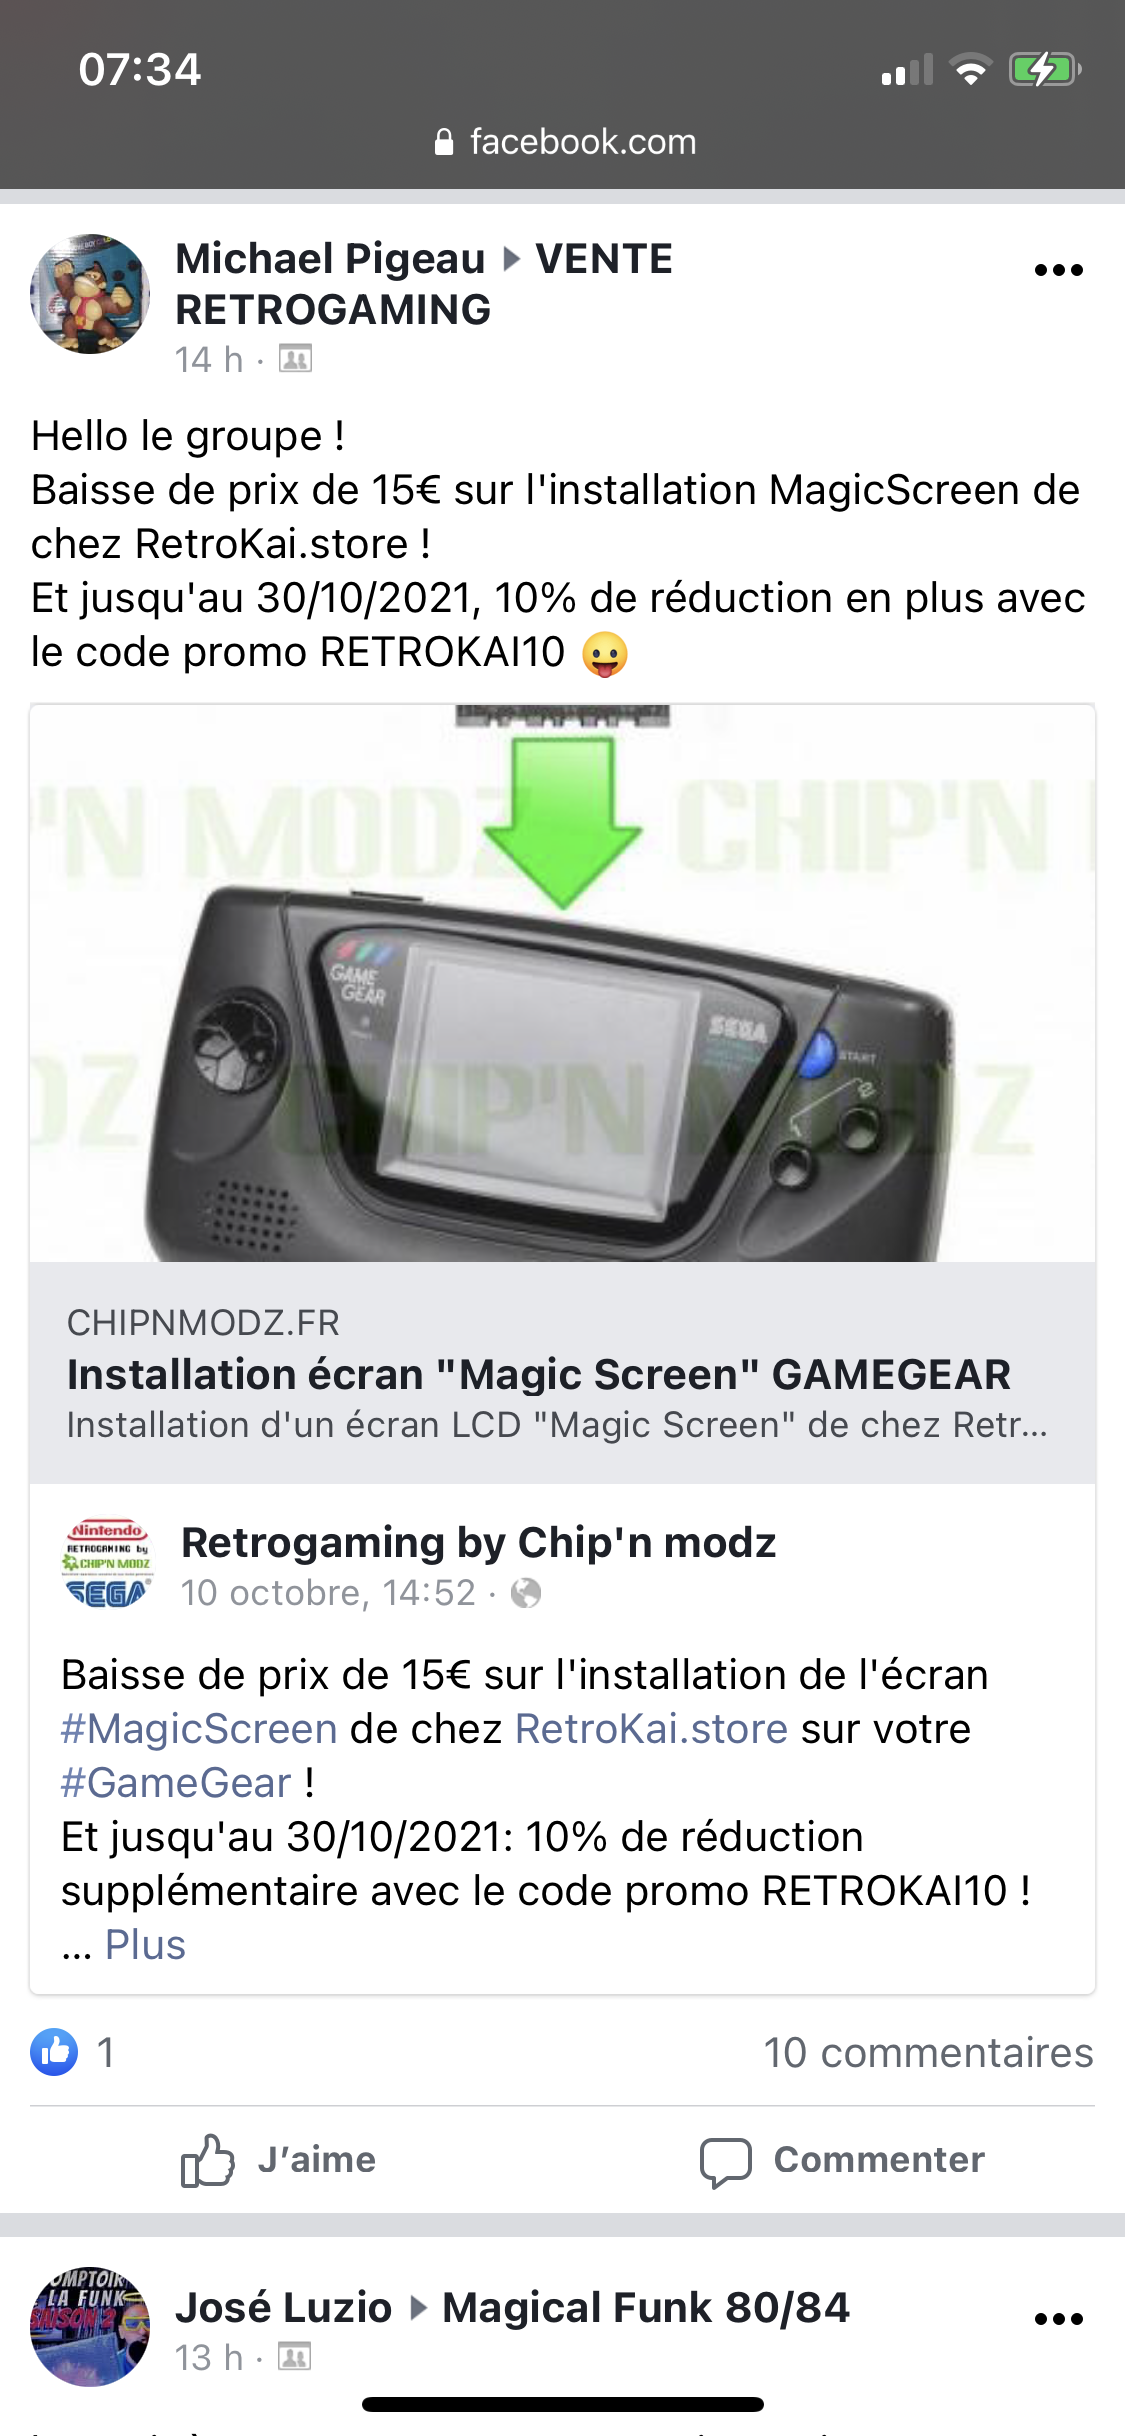Tap the facebook.com address bar
The height and width of the screenshot is (2436, 1125).
(565, 142)
